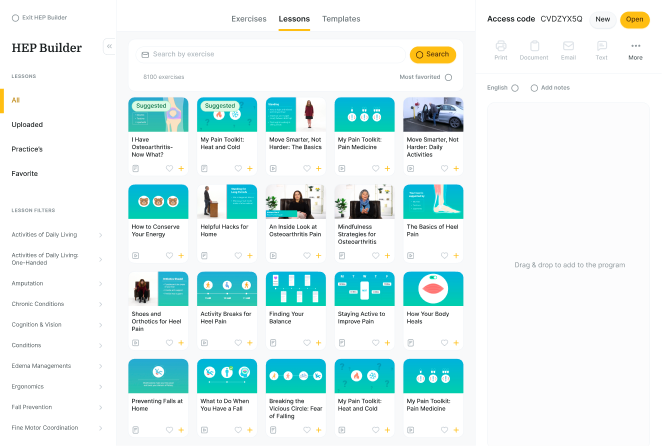Favorite 'Move Smarter, Not Harder: Daily Activities'
Screen dimensions: 662x446
coord(445,169)
